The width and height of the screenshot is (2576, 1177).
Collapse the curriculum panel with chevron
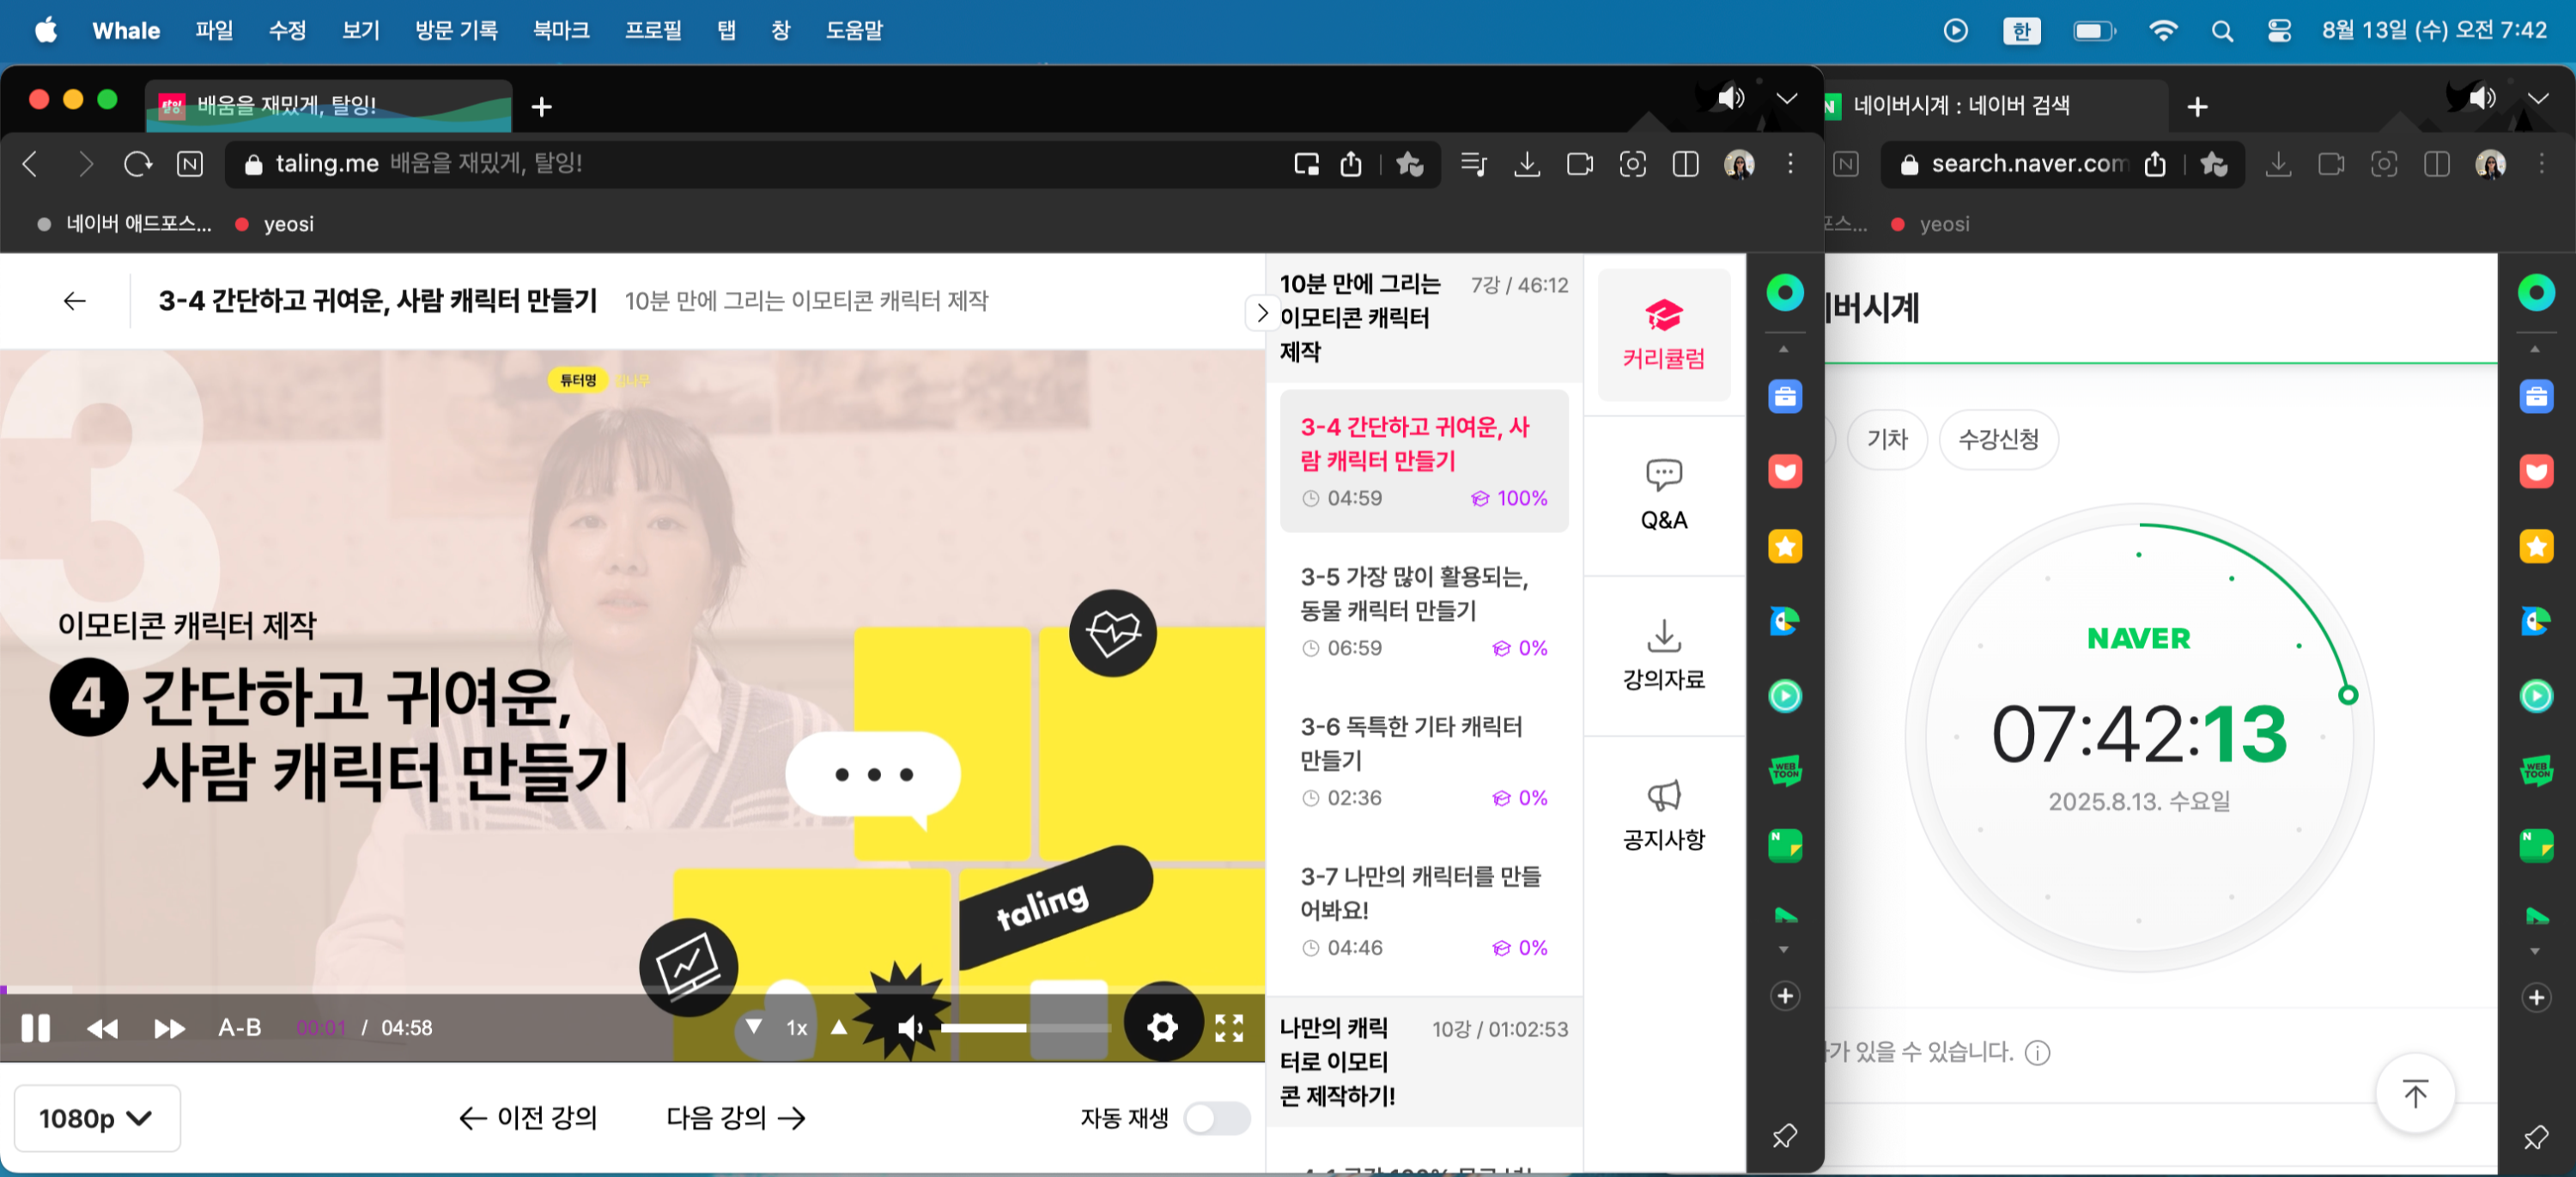(1262, 313)
